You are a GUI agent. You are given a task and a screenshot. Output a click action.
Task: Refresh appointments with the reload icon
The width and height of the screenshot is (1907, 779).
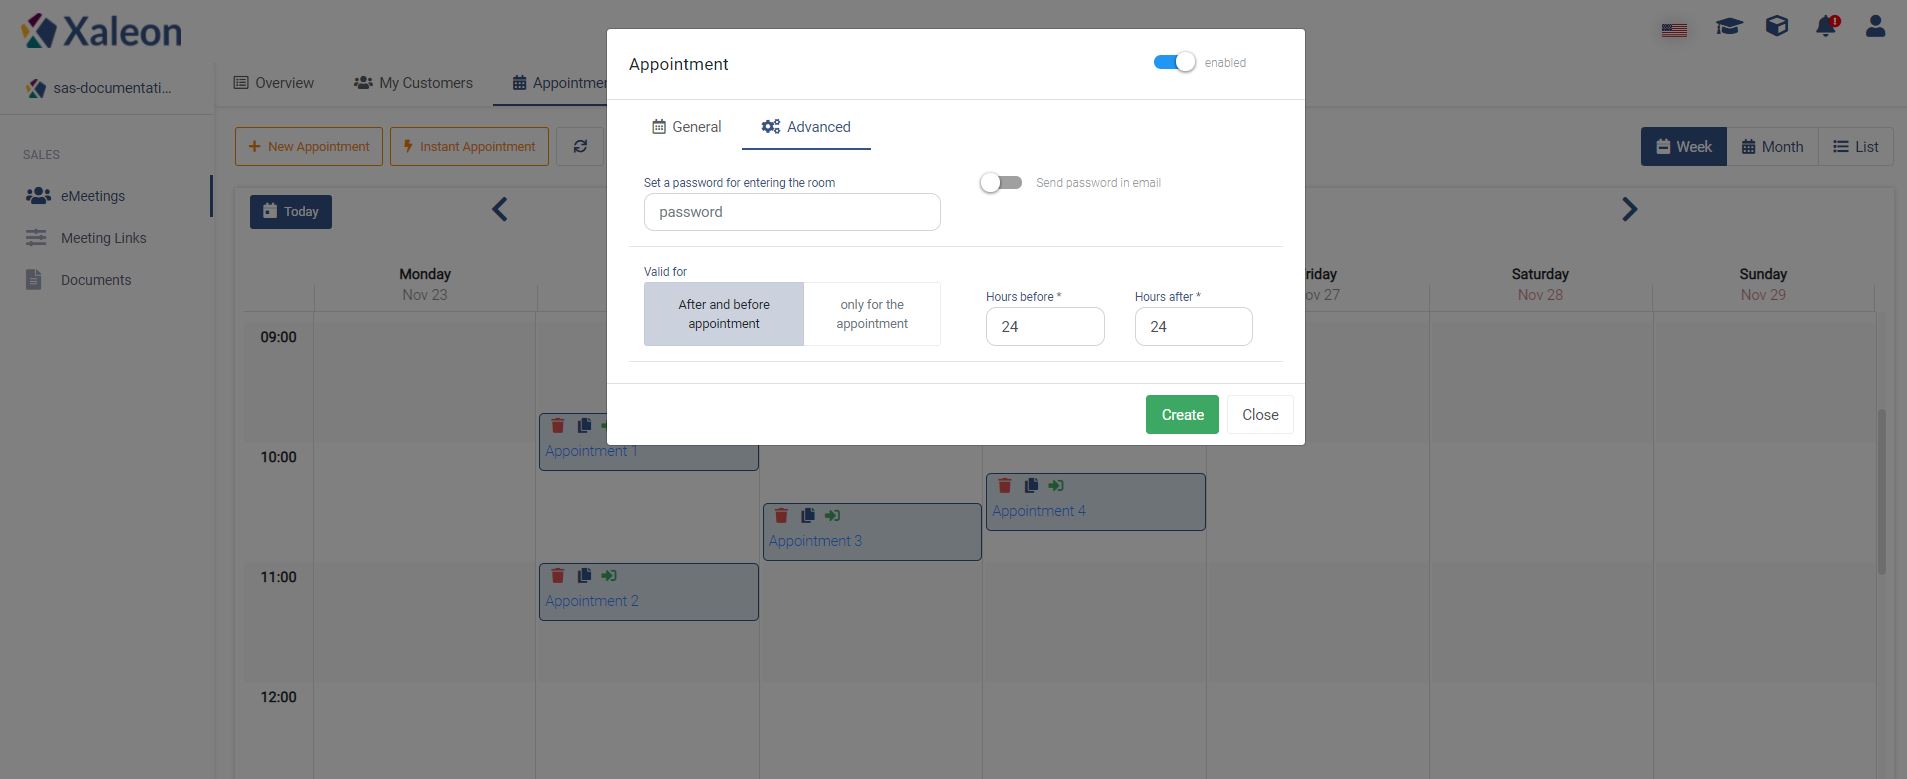tap(580, 146)
